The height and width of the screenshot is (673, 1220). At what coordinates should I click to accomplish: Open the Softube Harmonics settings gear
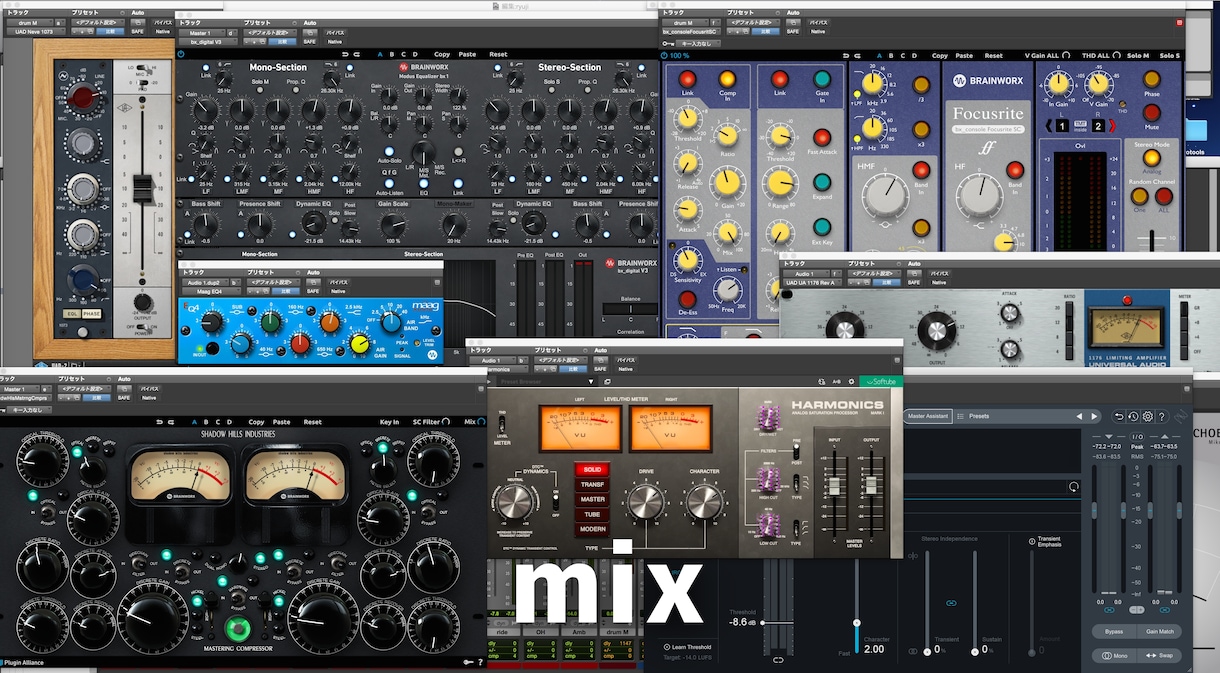(851, 381)
